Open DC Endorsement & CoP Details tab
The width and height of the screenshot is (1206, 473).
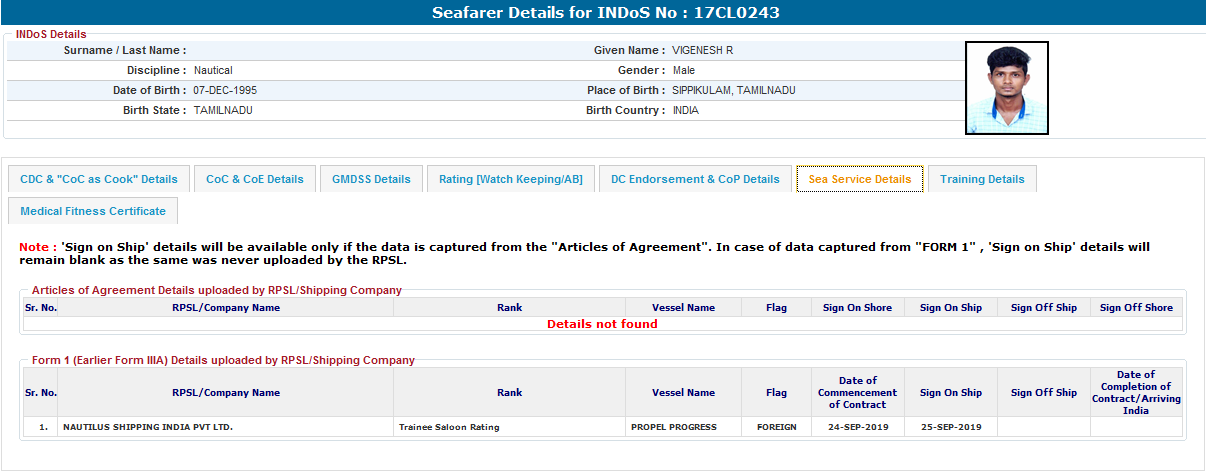[695, 179]
